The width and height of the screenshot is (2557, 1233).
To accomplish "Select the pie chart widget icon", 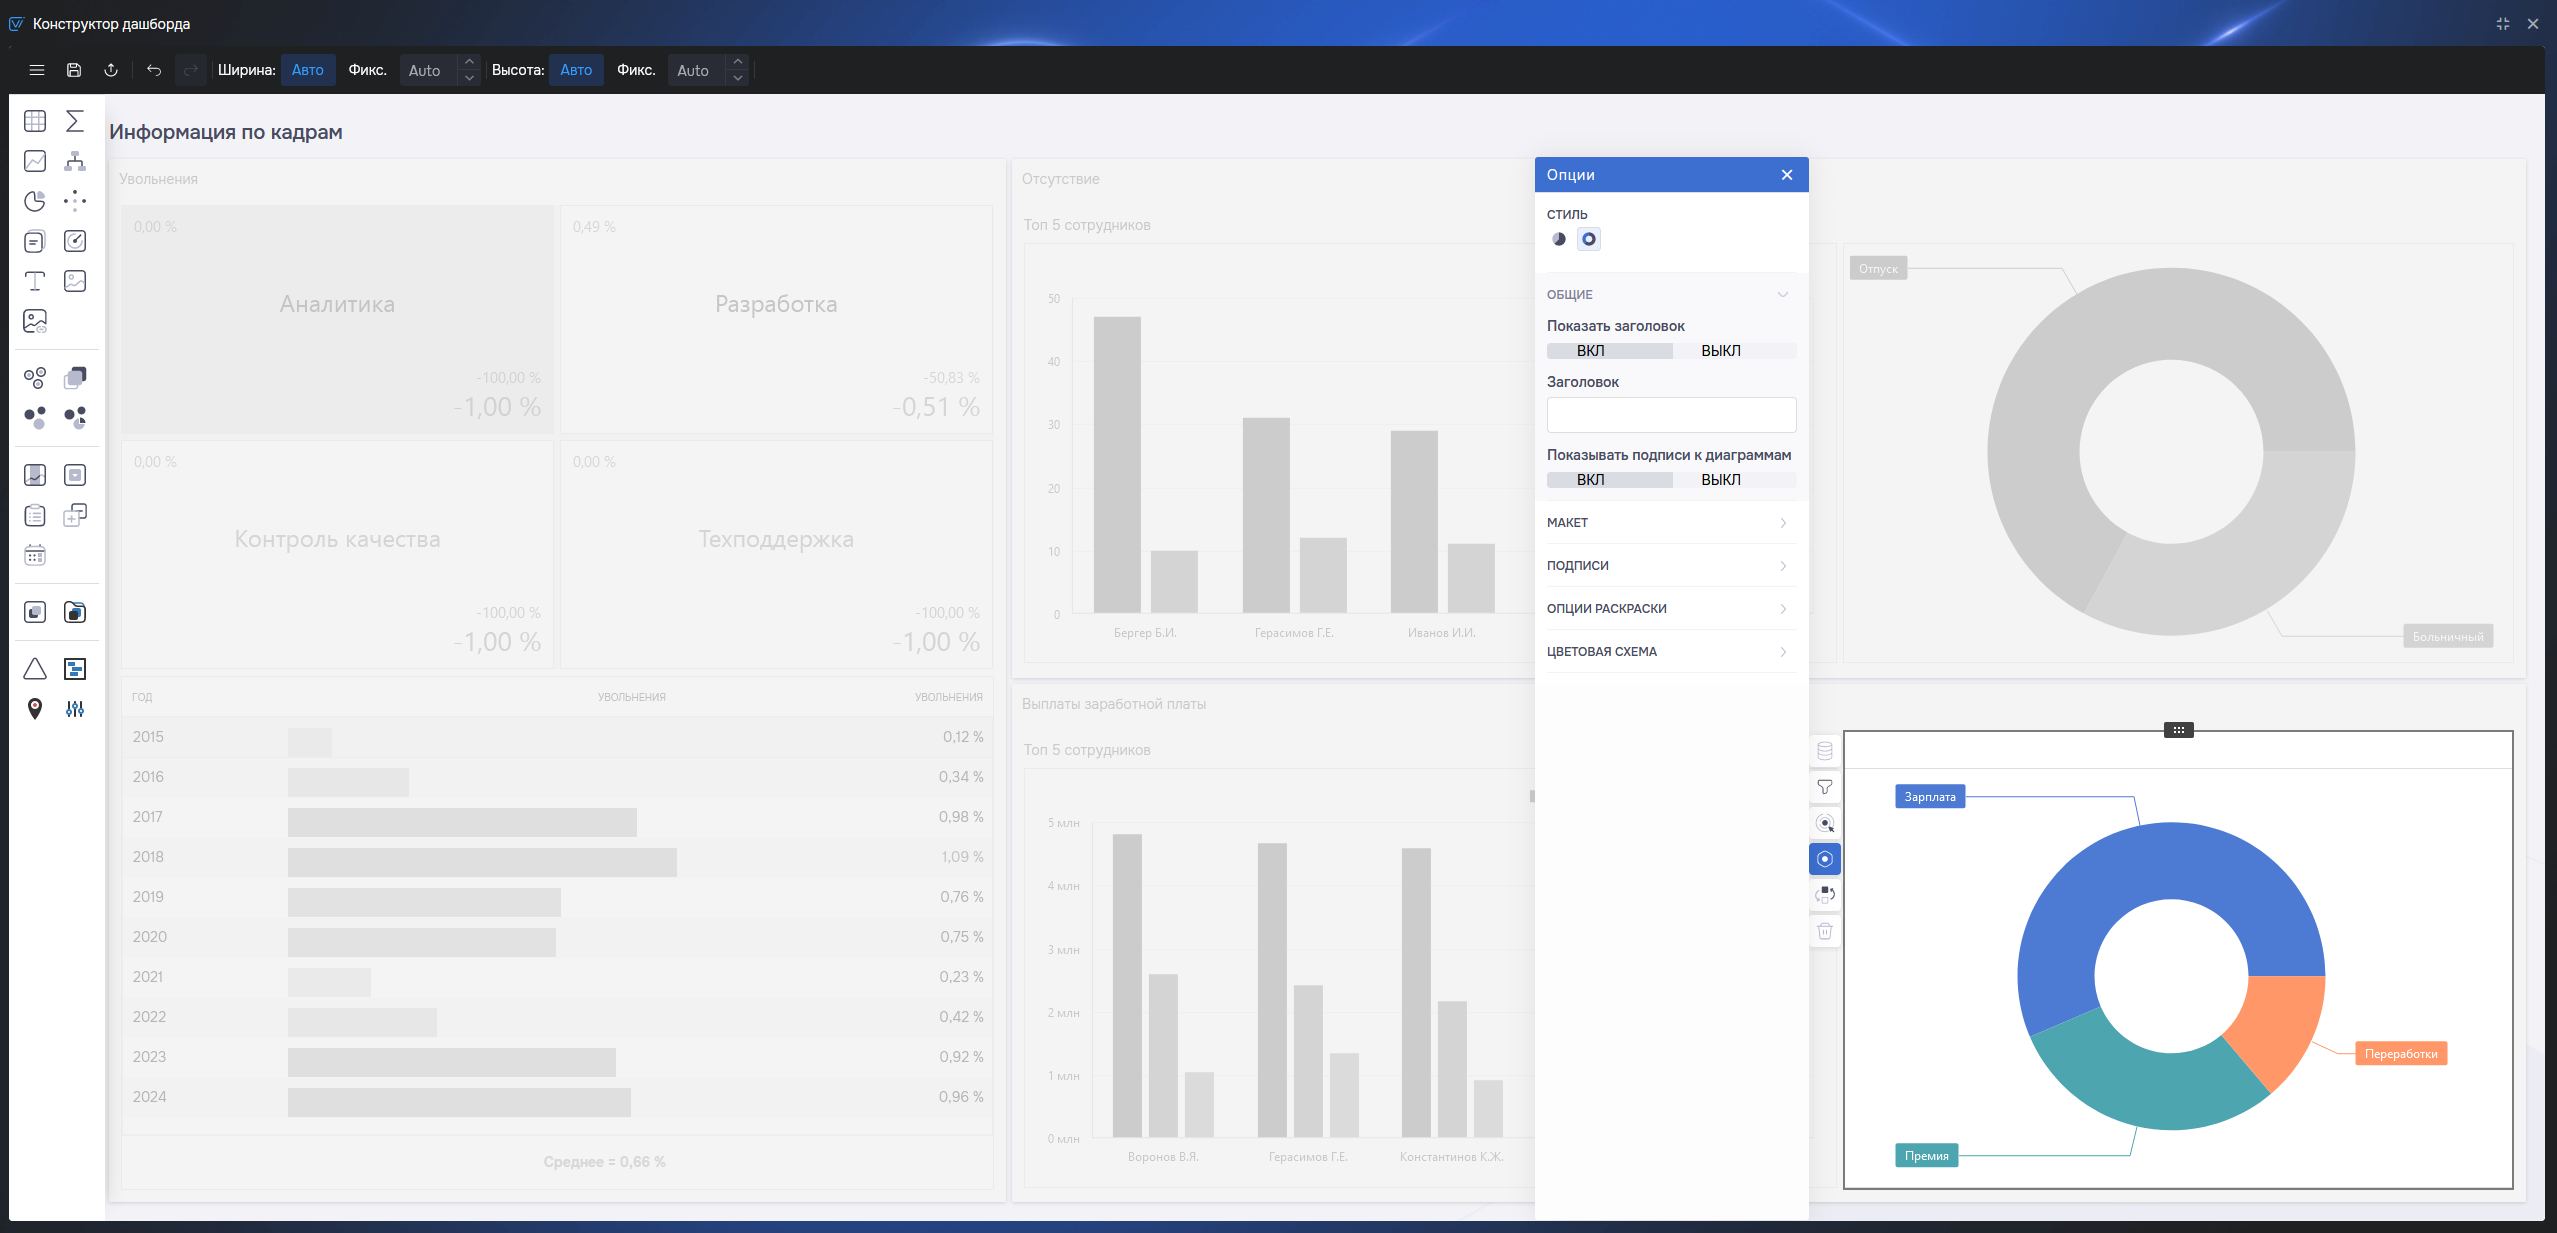I will point(35,201).
